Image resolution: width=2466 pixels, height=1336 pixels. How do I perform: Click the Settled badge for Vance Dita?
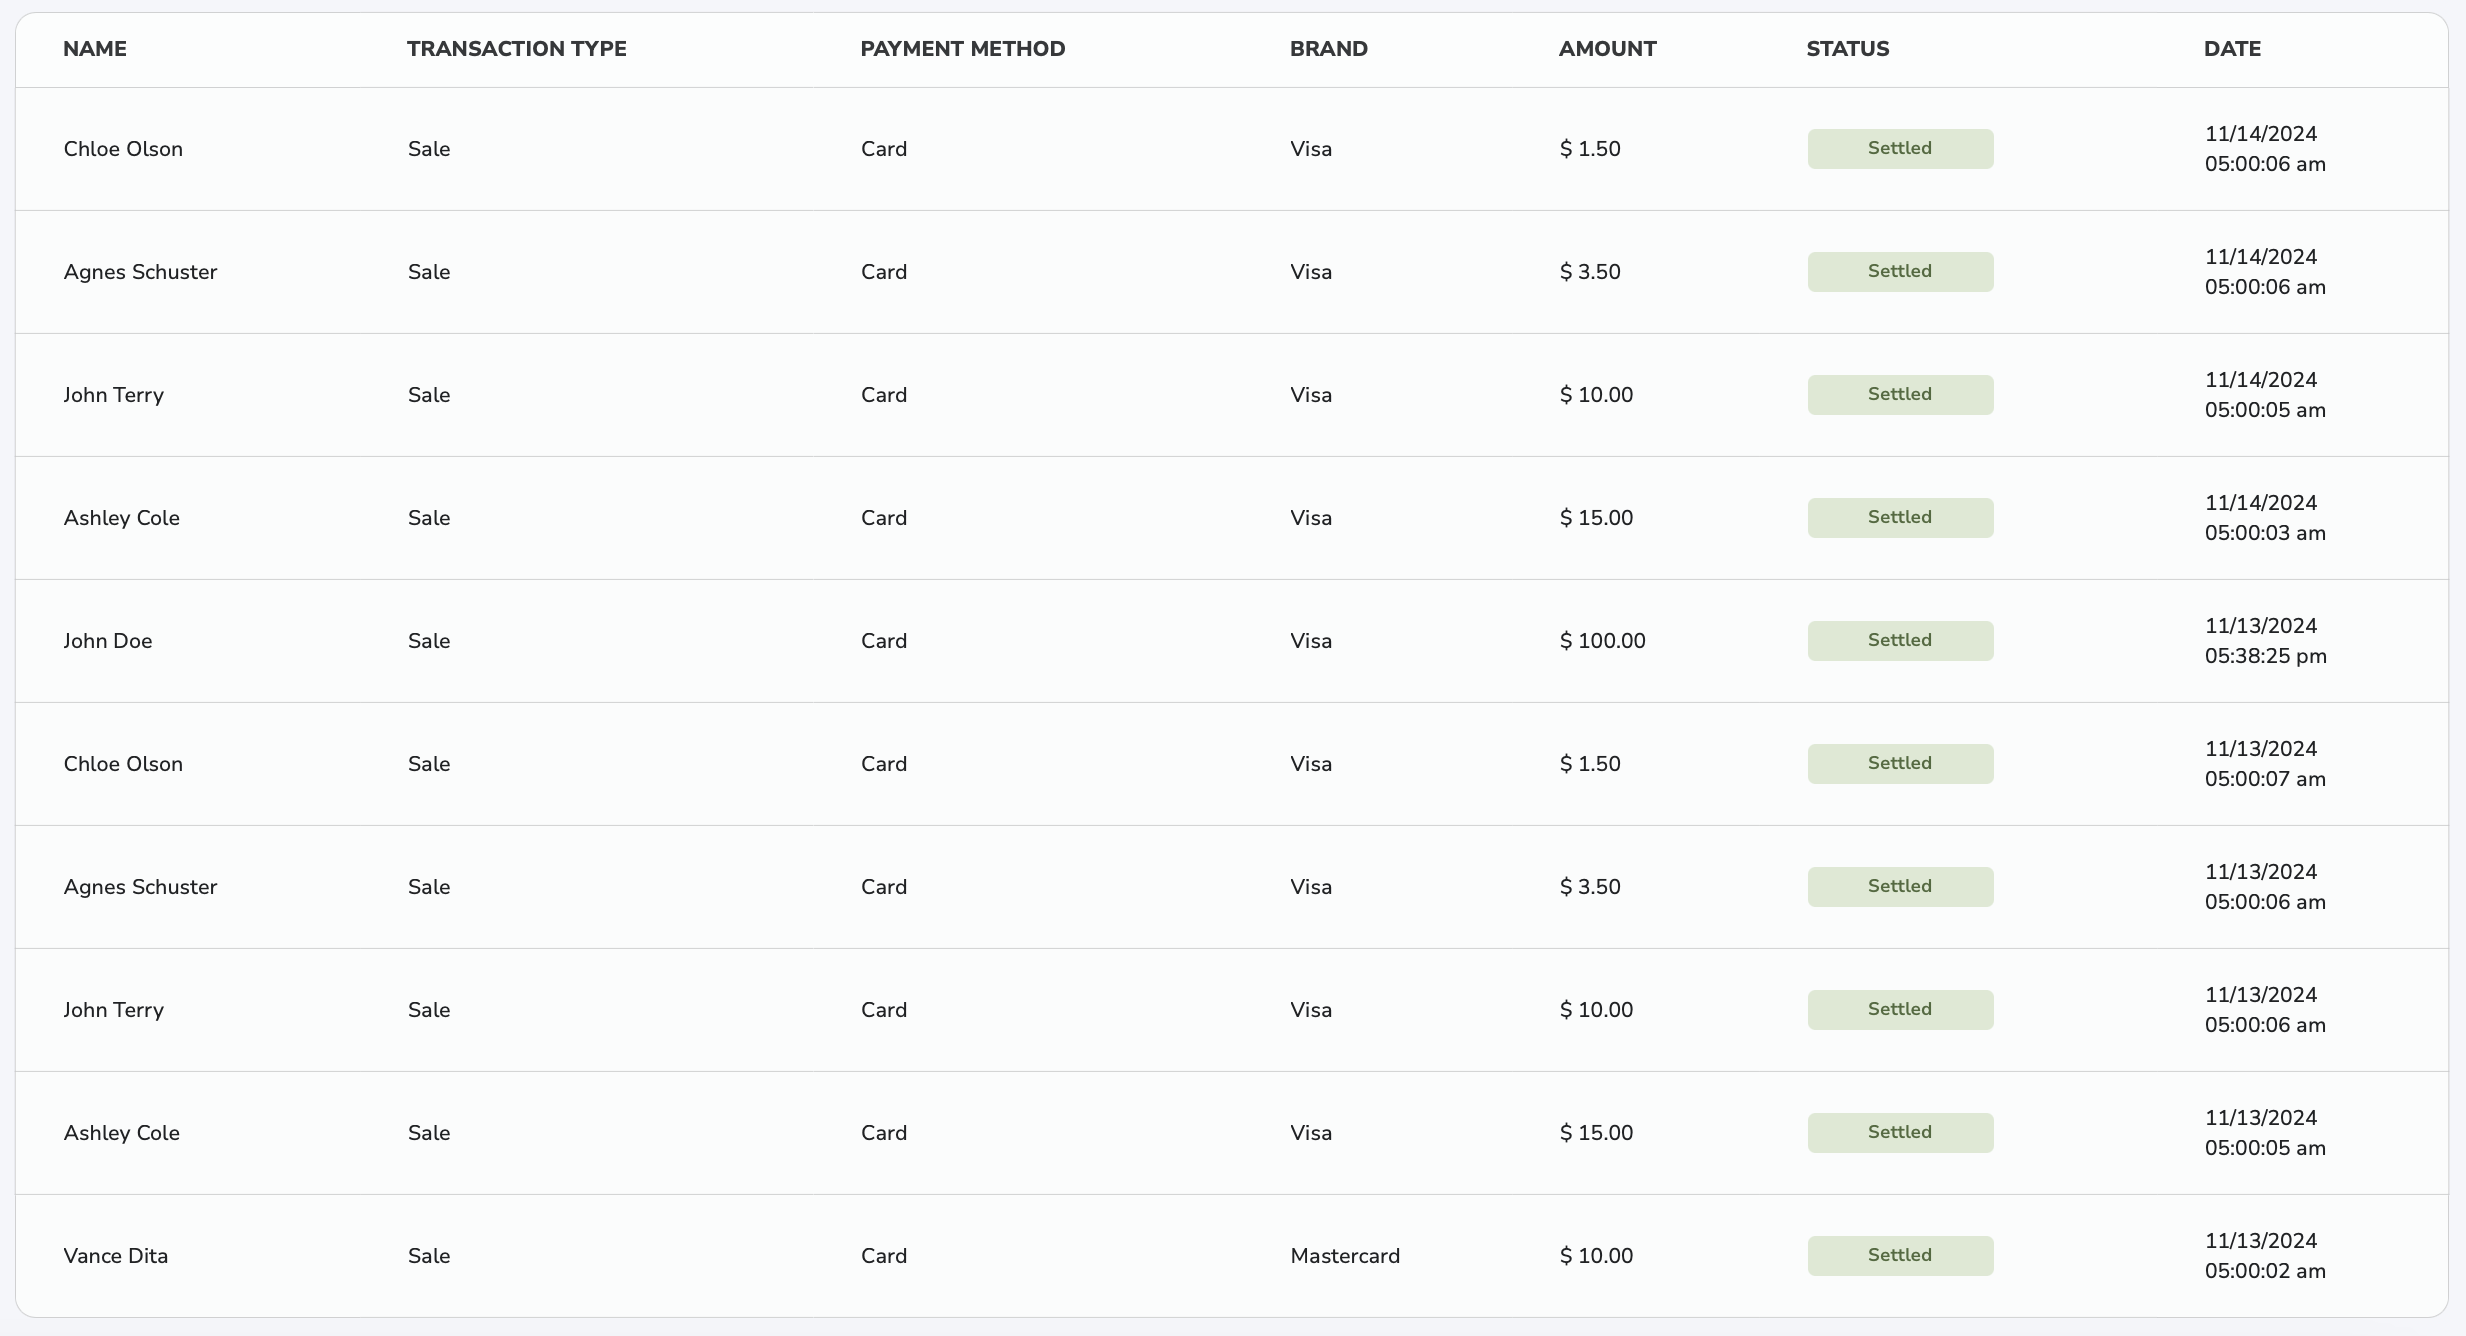(x=1899, y=1256)
